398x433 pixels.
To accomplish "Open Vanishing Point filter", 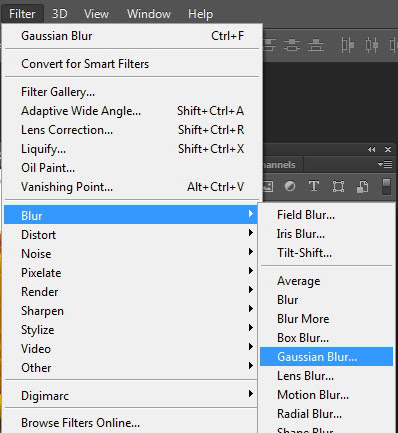I will click(x=132, y=187).
